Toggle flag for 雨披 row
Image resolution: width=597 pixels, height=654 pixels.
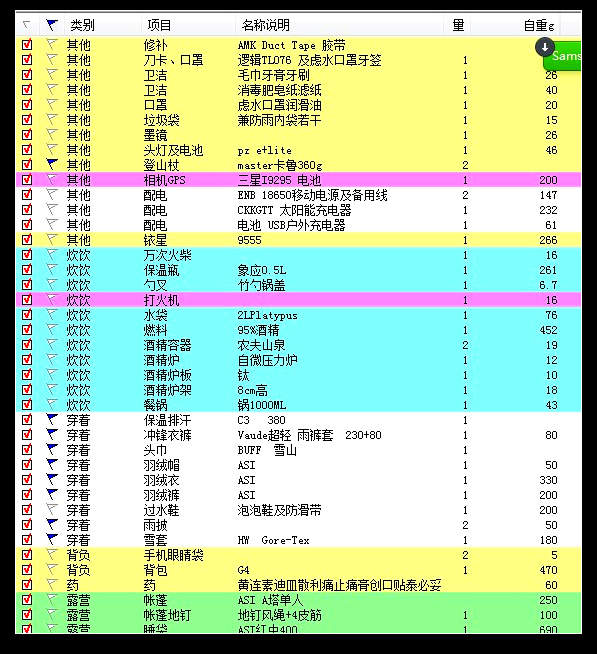pos(51,525)
